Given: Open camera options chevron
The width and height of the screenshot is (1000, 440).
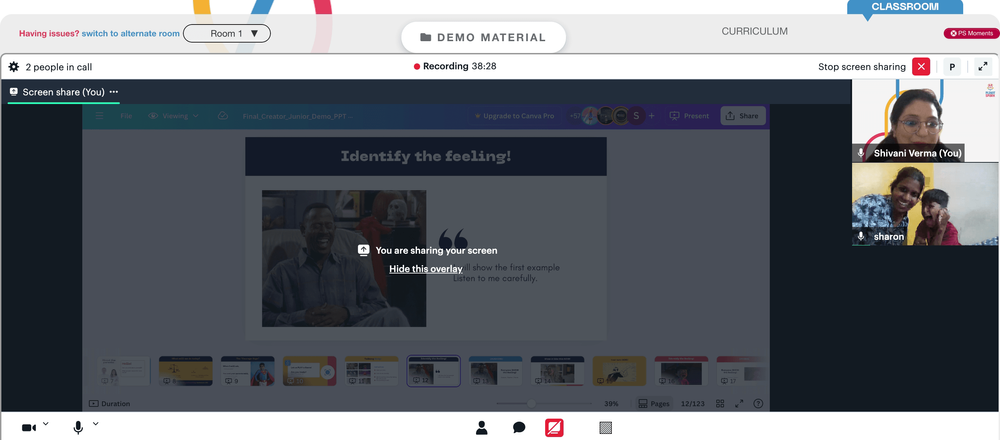Looking at the screenshot, I should pyautogui.click(x=45, y=423).
